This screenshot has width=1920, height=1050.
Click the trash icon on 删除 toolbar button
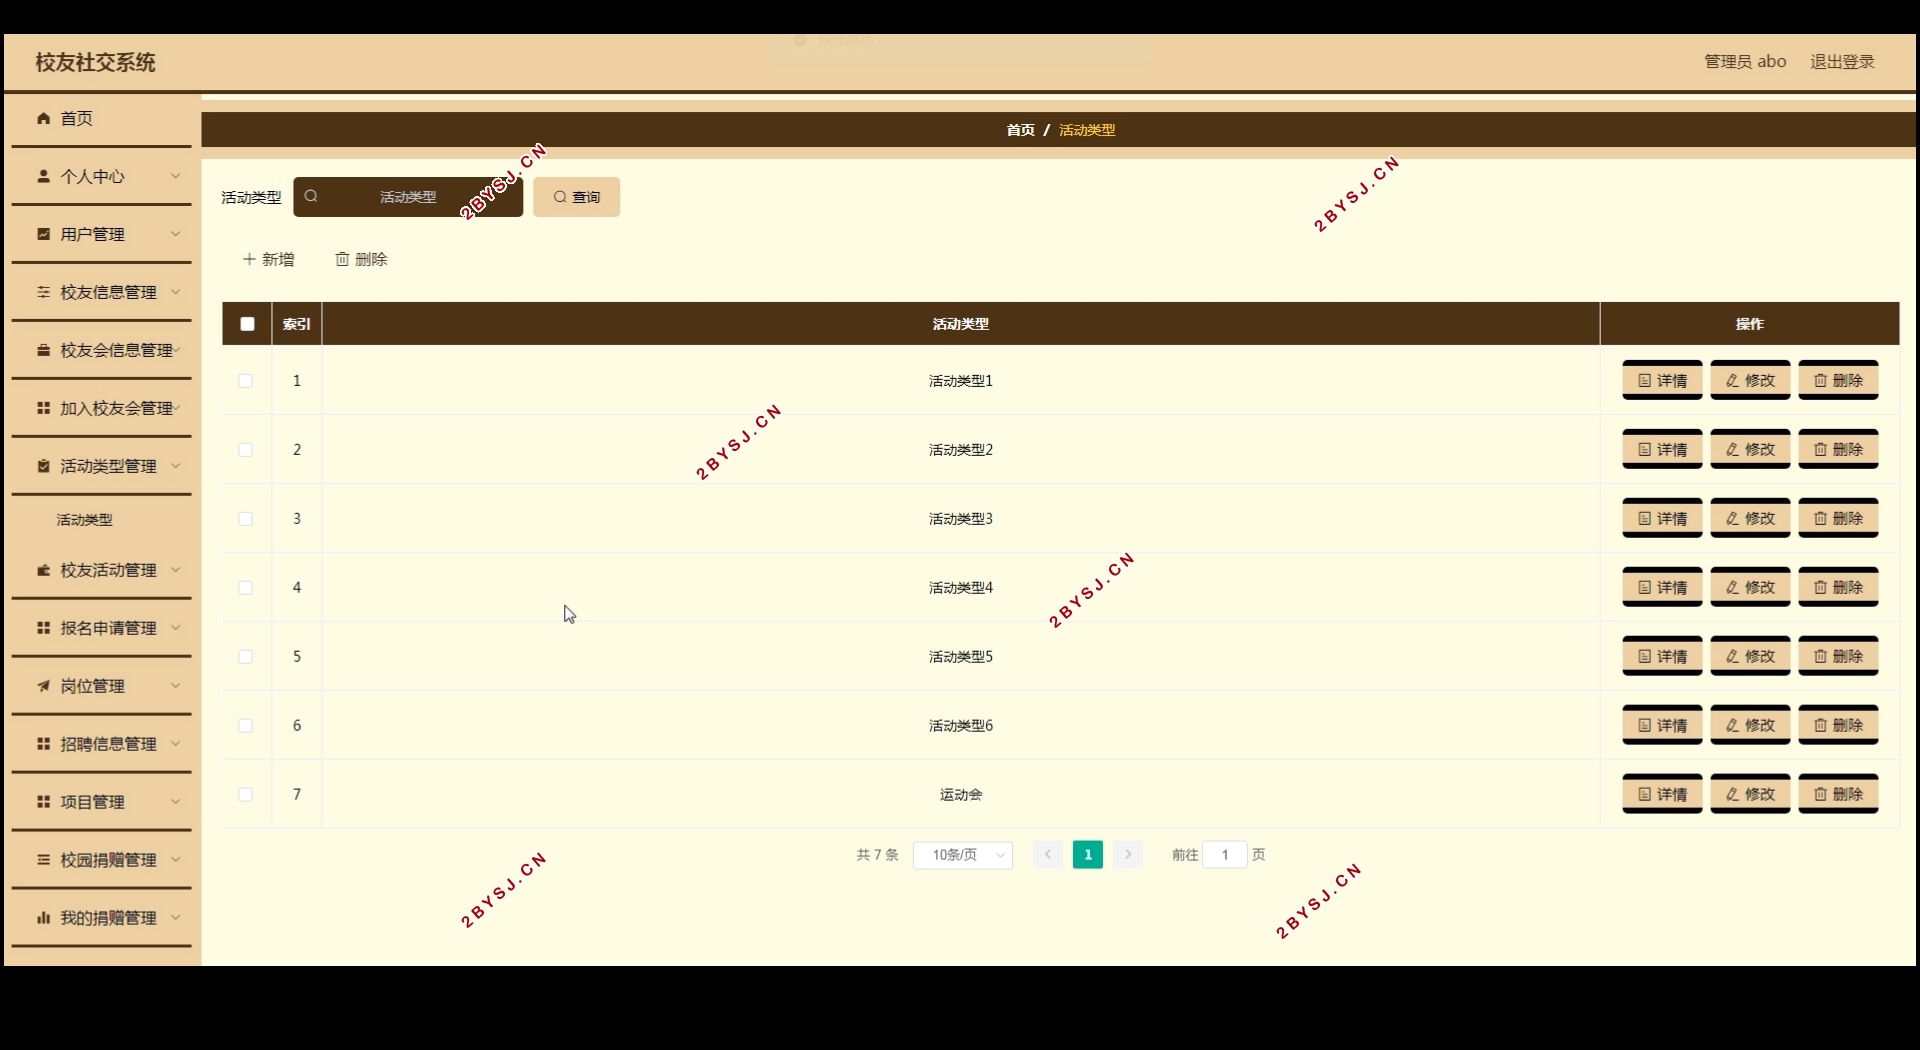tap(341, 259)
